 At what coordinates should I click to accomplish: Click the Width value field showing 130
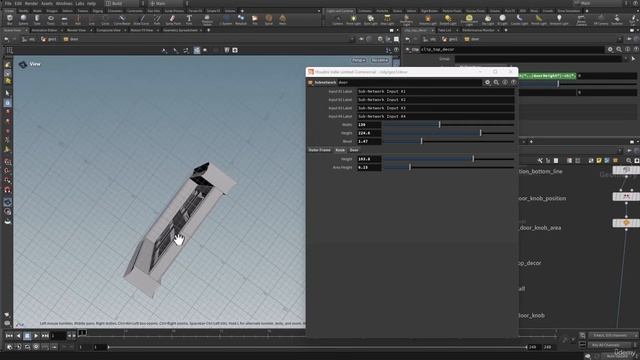point(369,124)
